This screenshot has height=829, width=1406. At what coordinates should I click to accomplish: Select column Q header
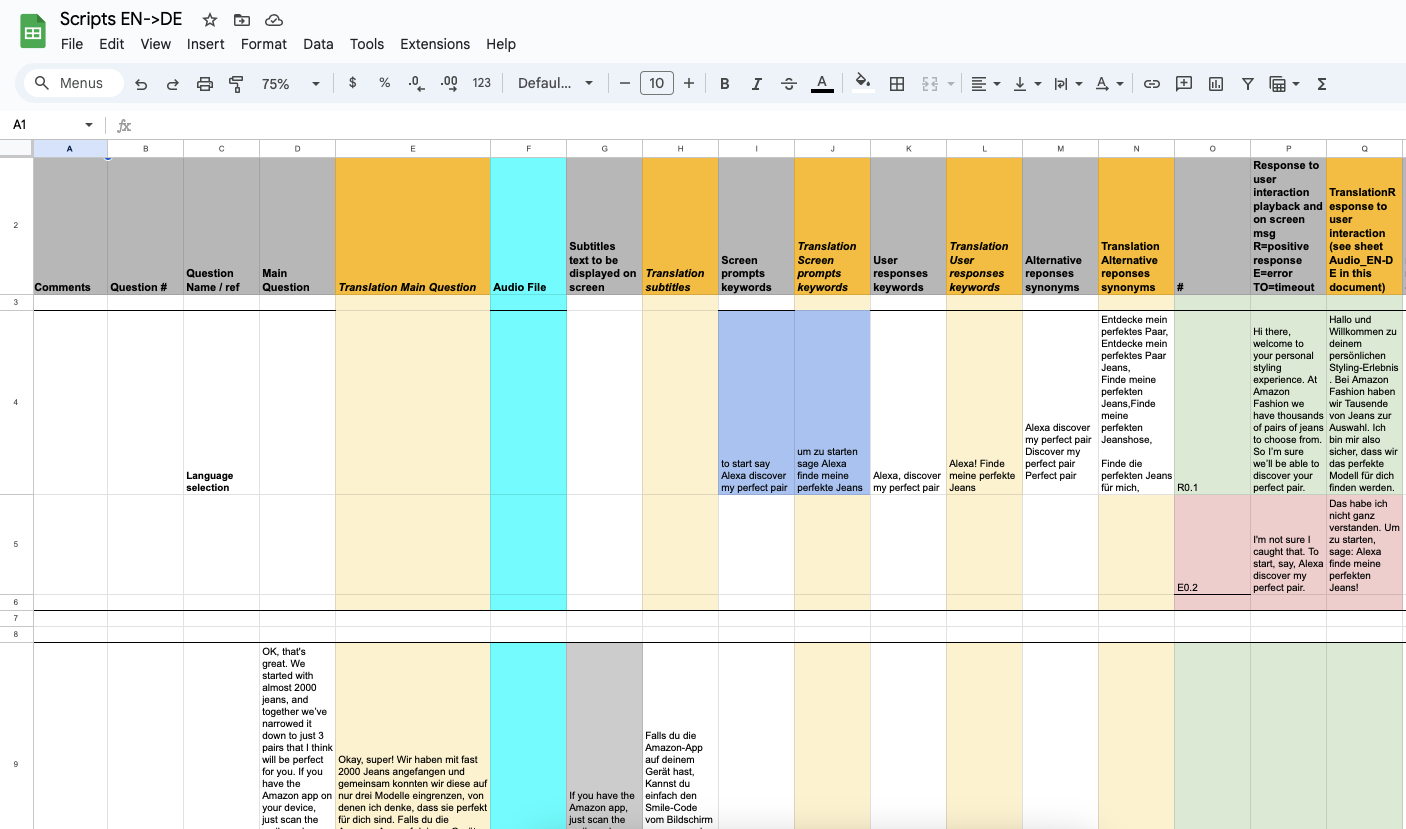(1364, 149)
